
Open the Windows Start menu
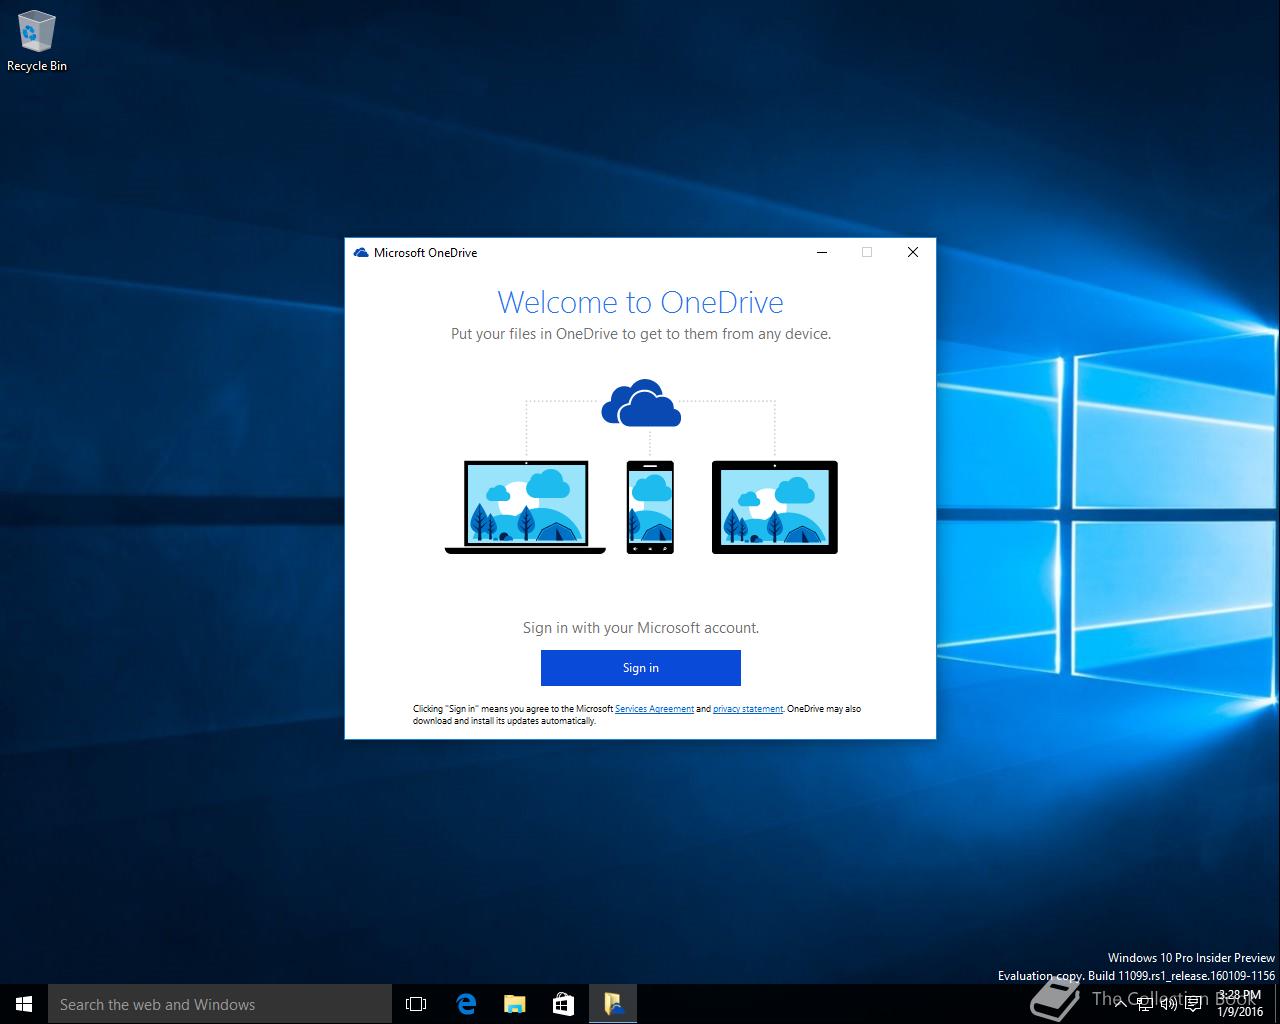point(24,1004)
